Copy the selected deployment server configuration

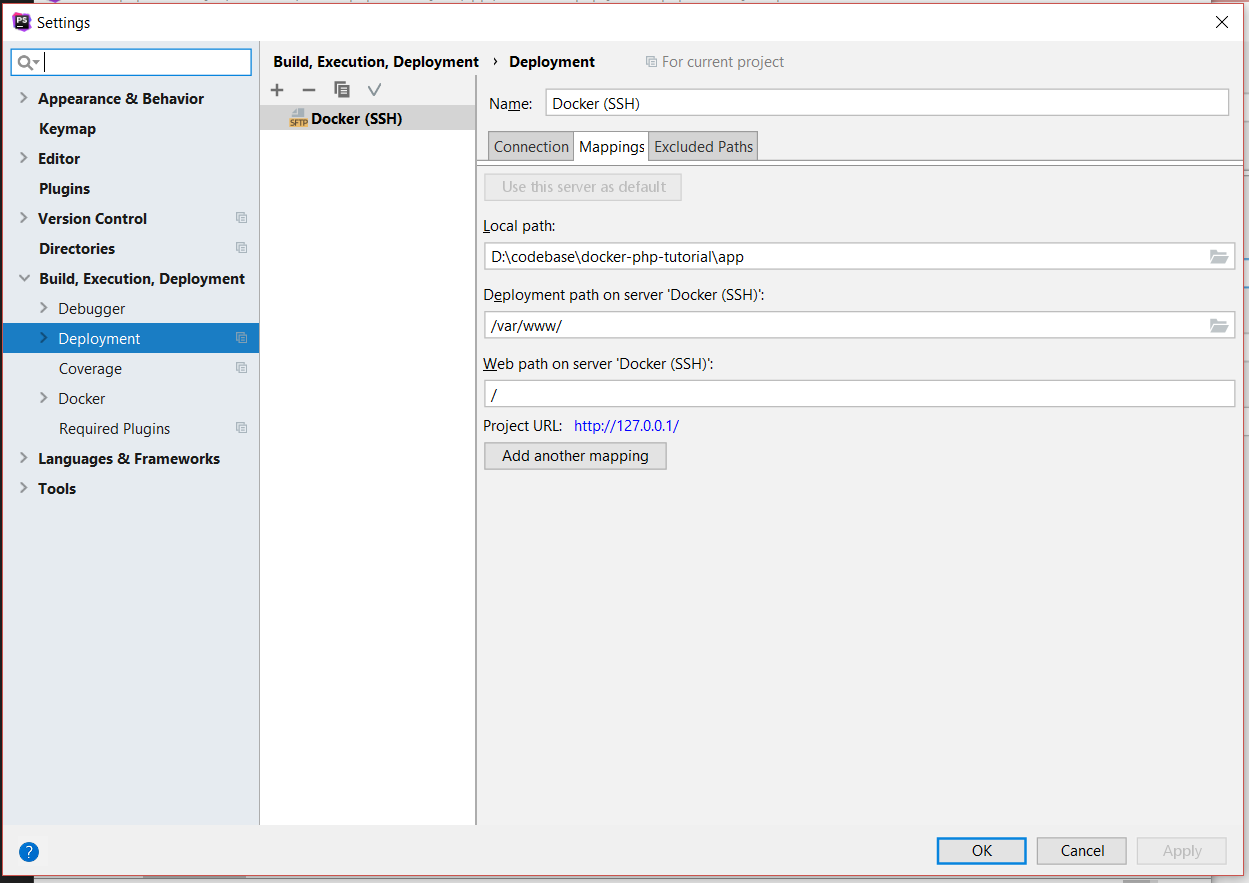pos(342,90)
